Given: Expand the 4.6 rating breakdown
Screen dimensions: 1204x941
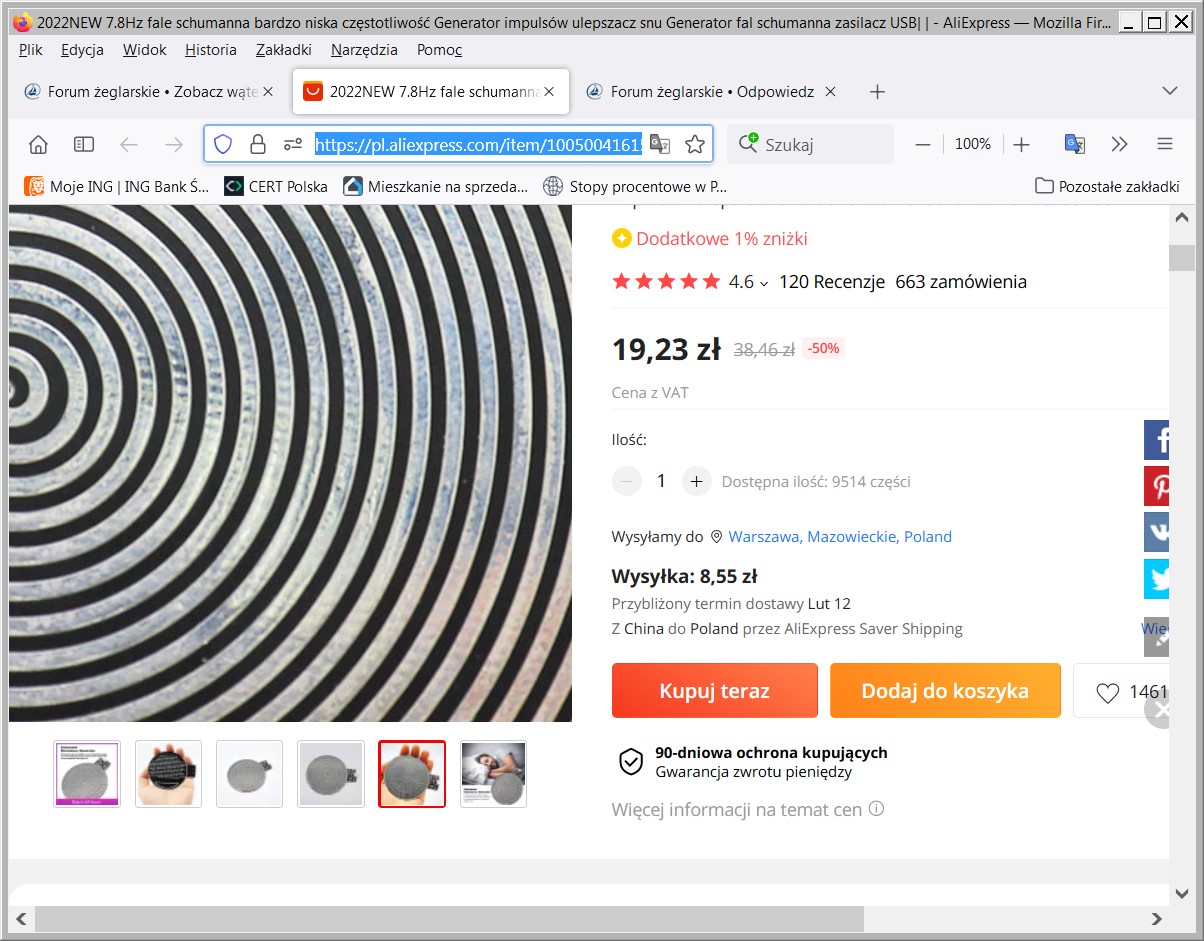Looking at the screenshot, I should (749, 282).
